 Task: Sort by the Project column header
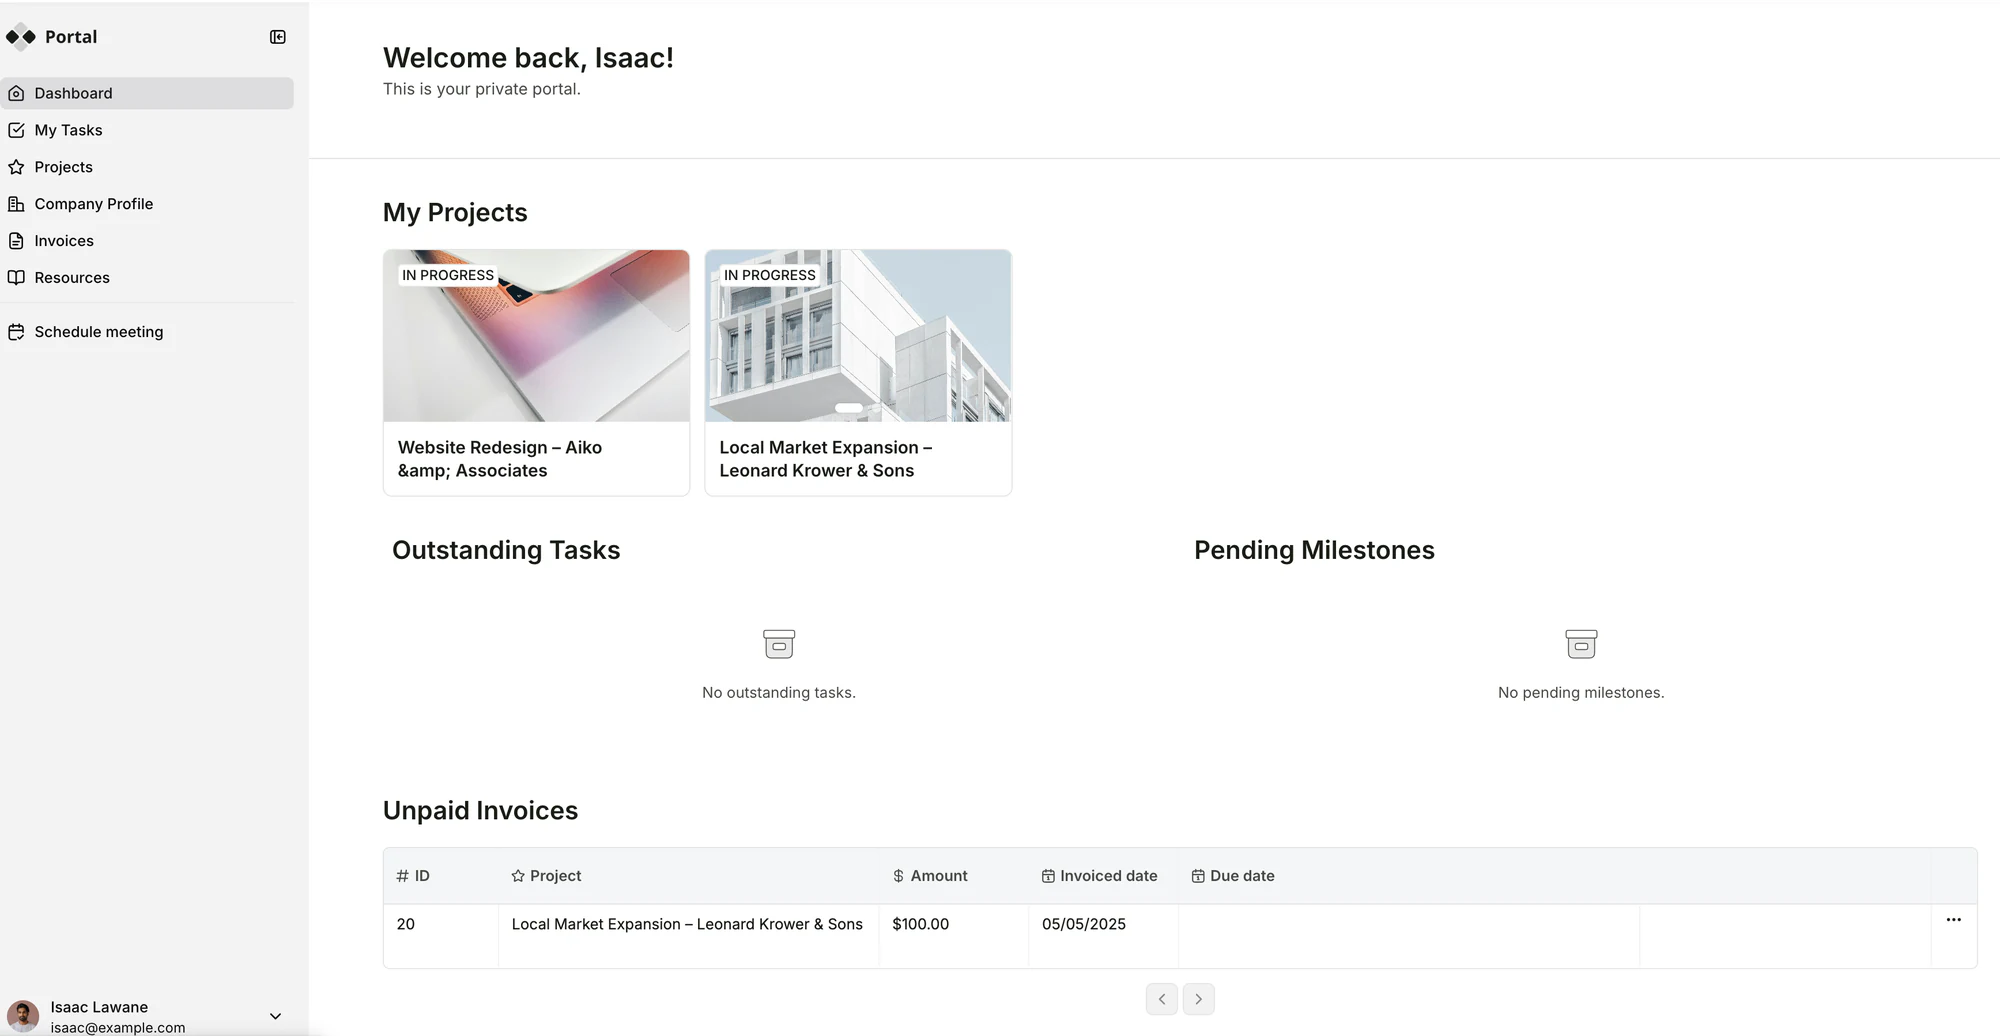689,876
